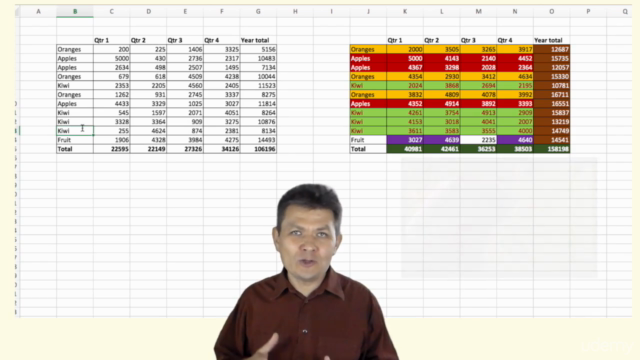Select the cell showing 11523
640x360 pixels.
pos(258,85)
